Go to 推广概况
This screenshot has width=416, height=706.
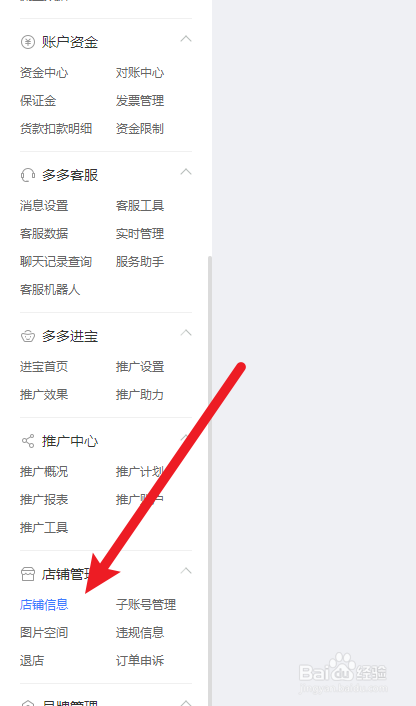pos(44,471)
